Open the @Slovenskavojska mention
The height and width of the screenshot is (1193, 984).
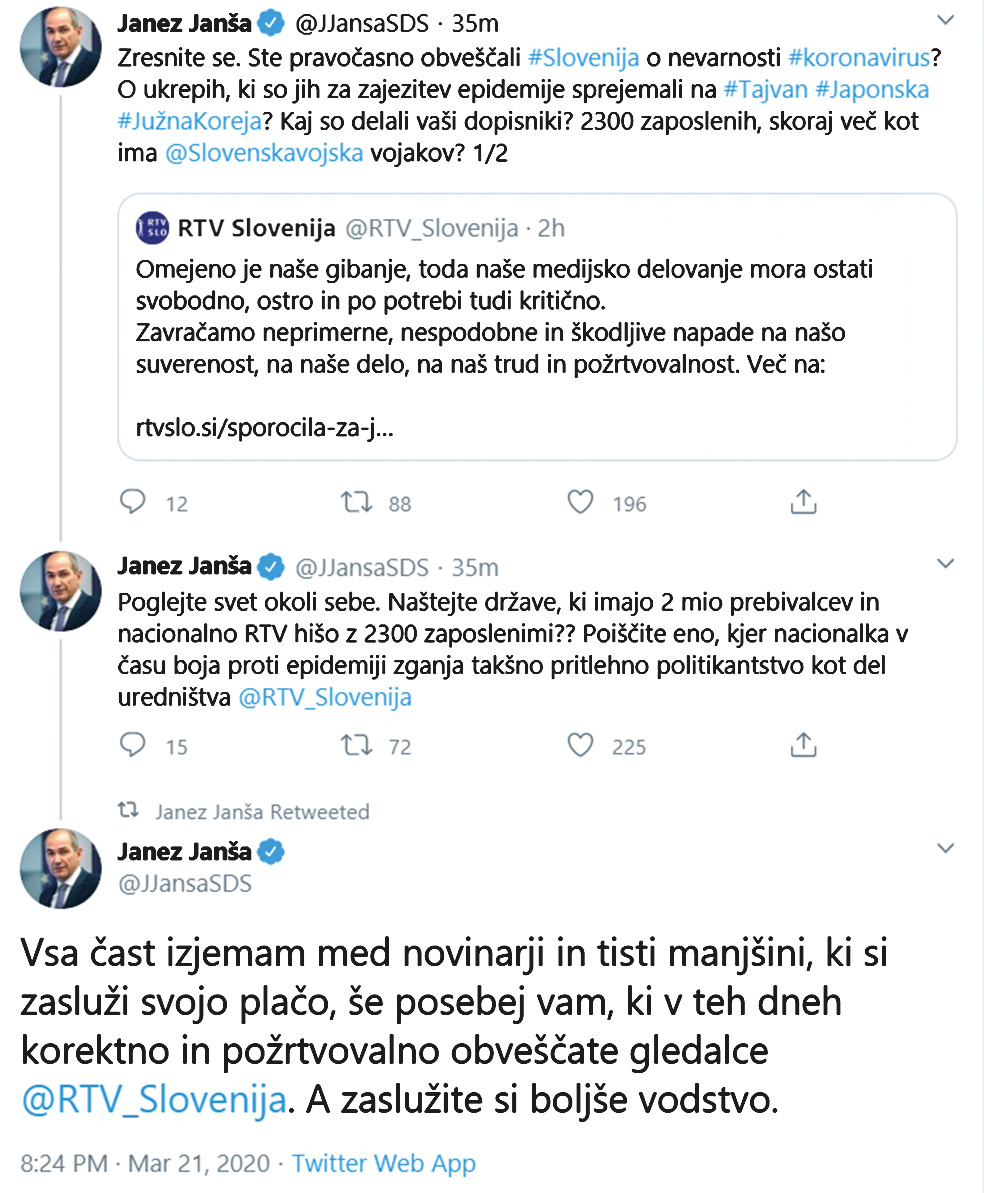coord(263,157)
